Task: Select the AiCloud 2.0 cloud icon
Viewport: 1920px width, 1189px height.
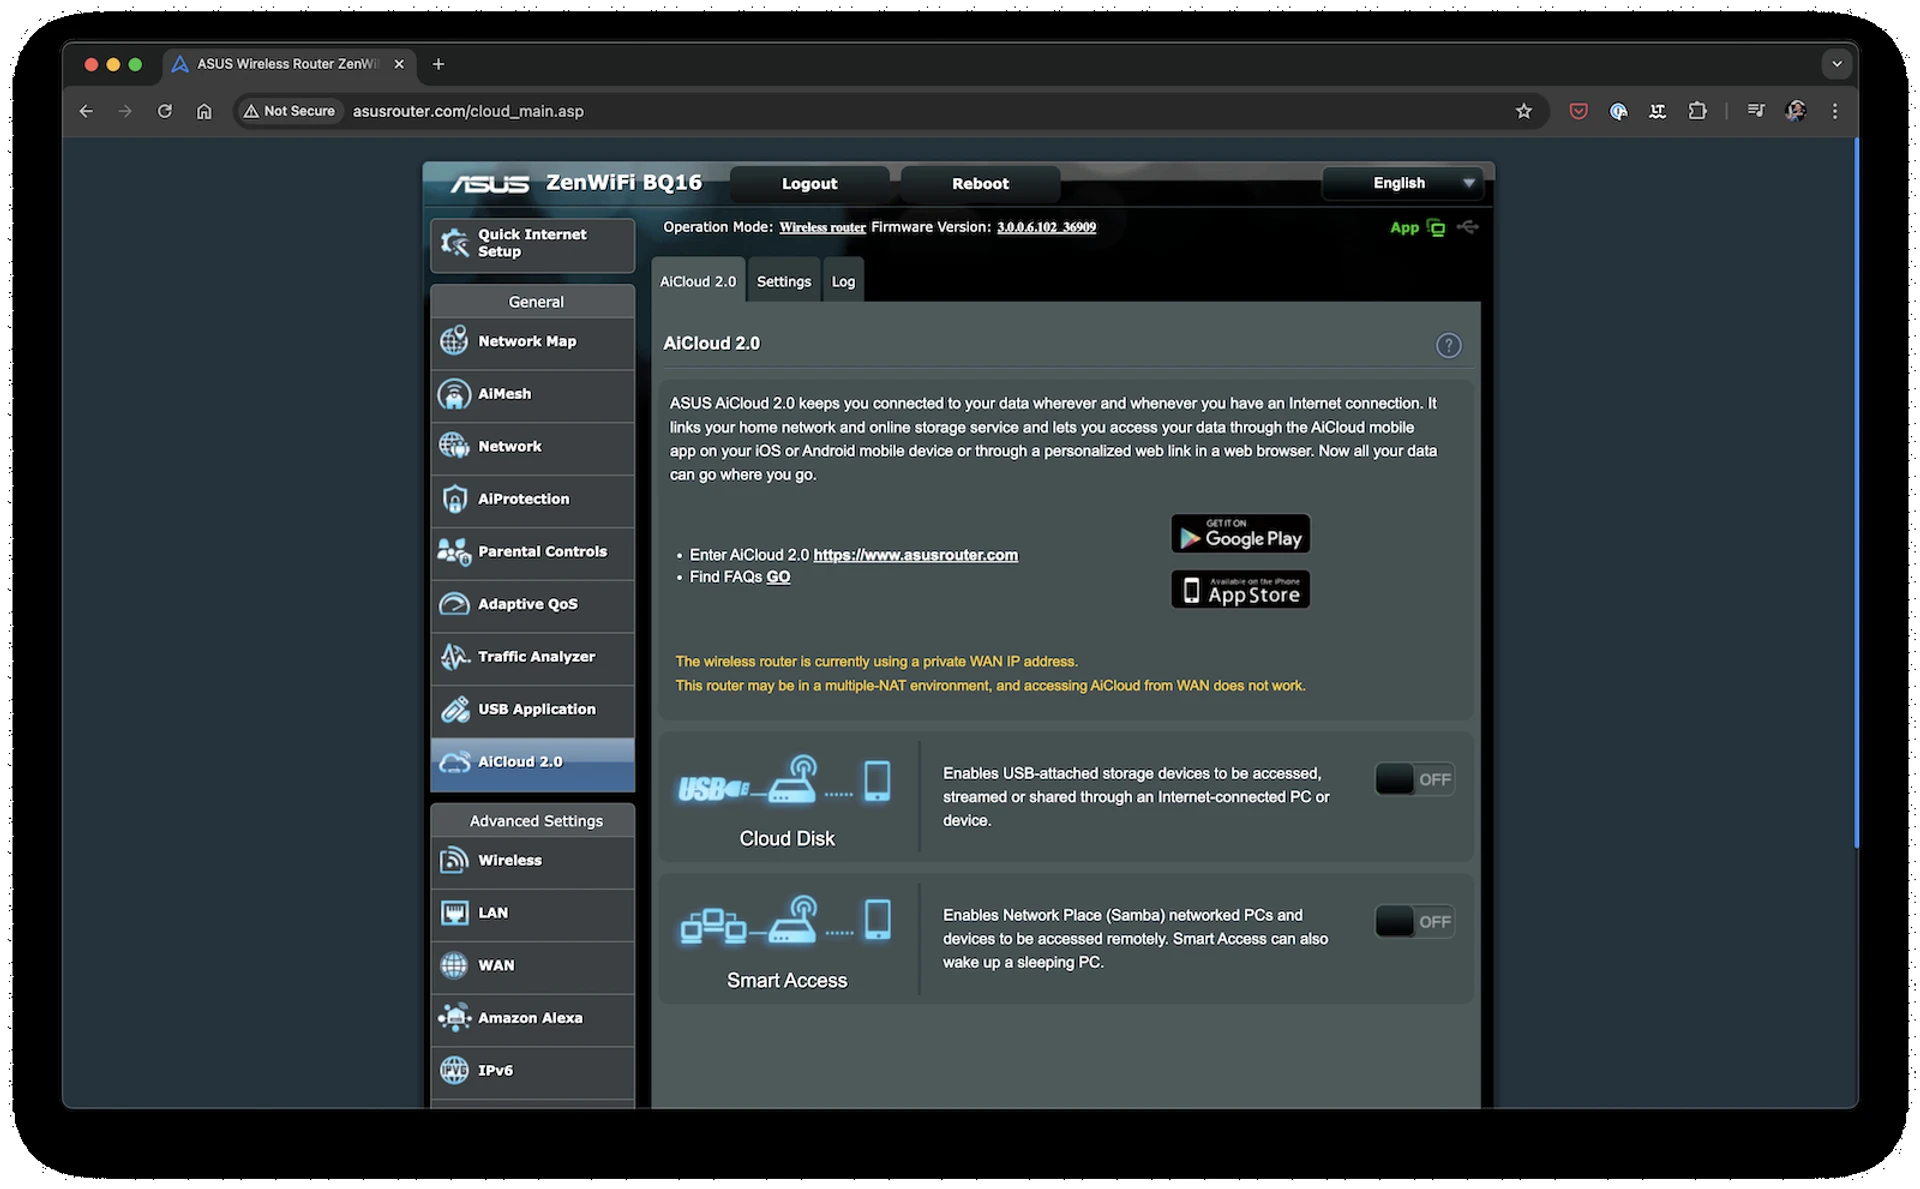Action: click(x=454, y=762)
